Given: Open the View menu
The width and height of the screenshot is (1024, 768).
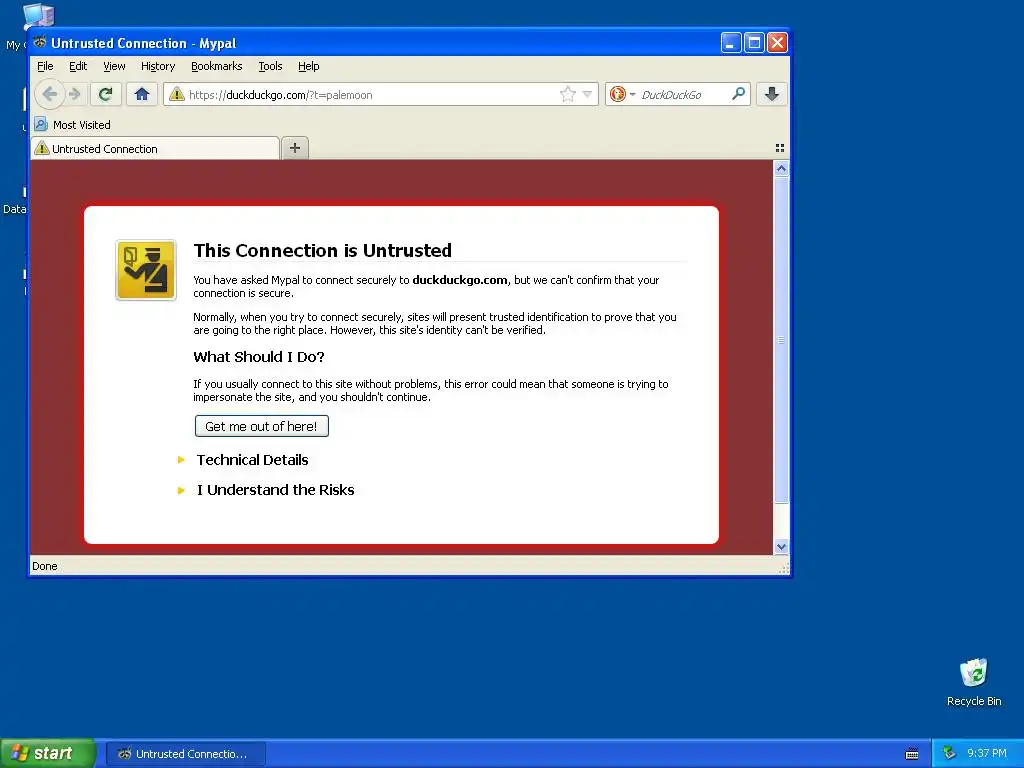Looking at the screenshot, I should click(x=114, y=66).
